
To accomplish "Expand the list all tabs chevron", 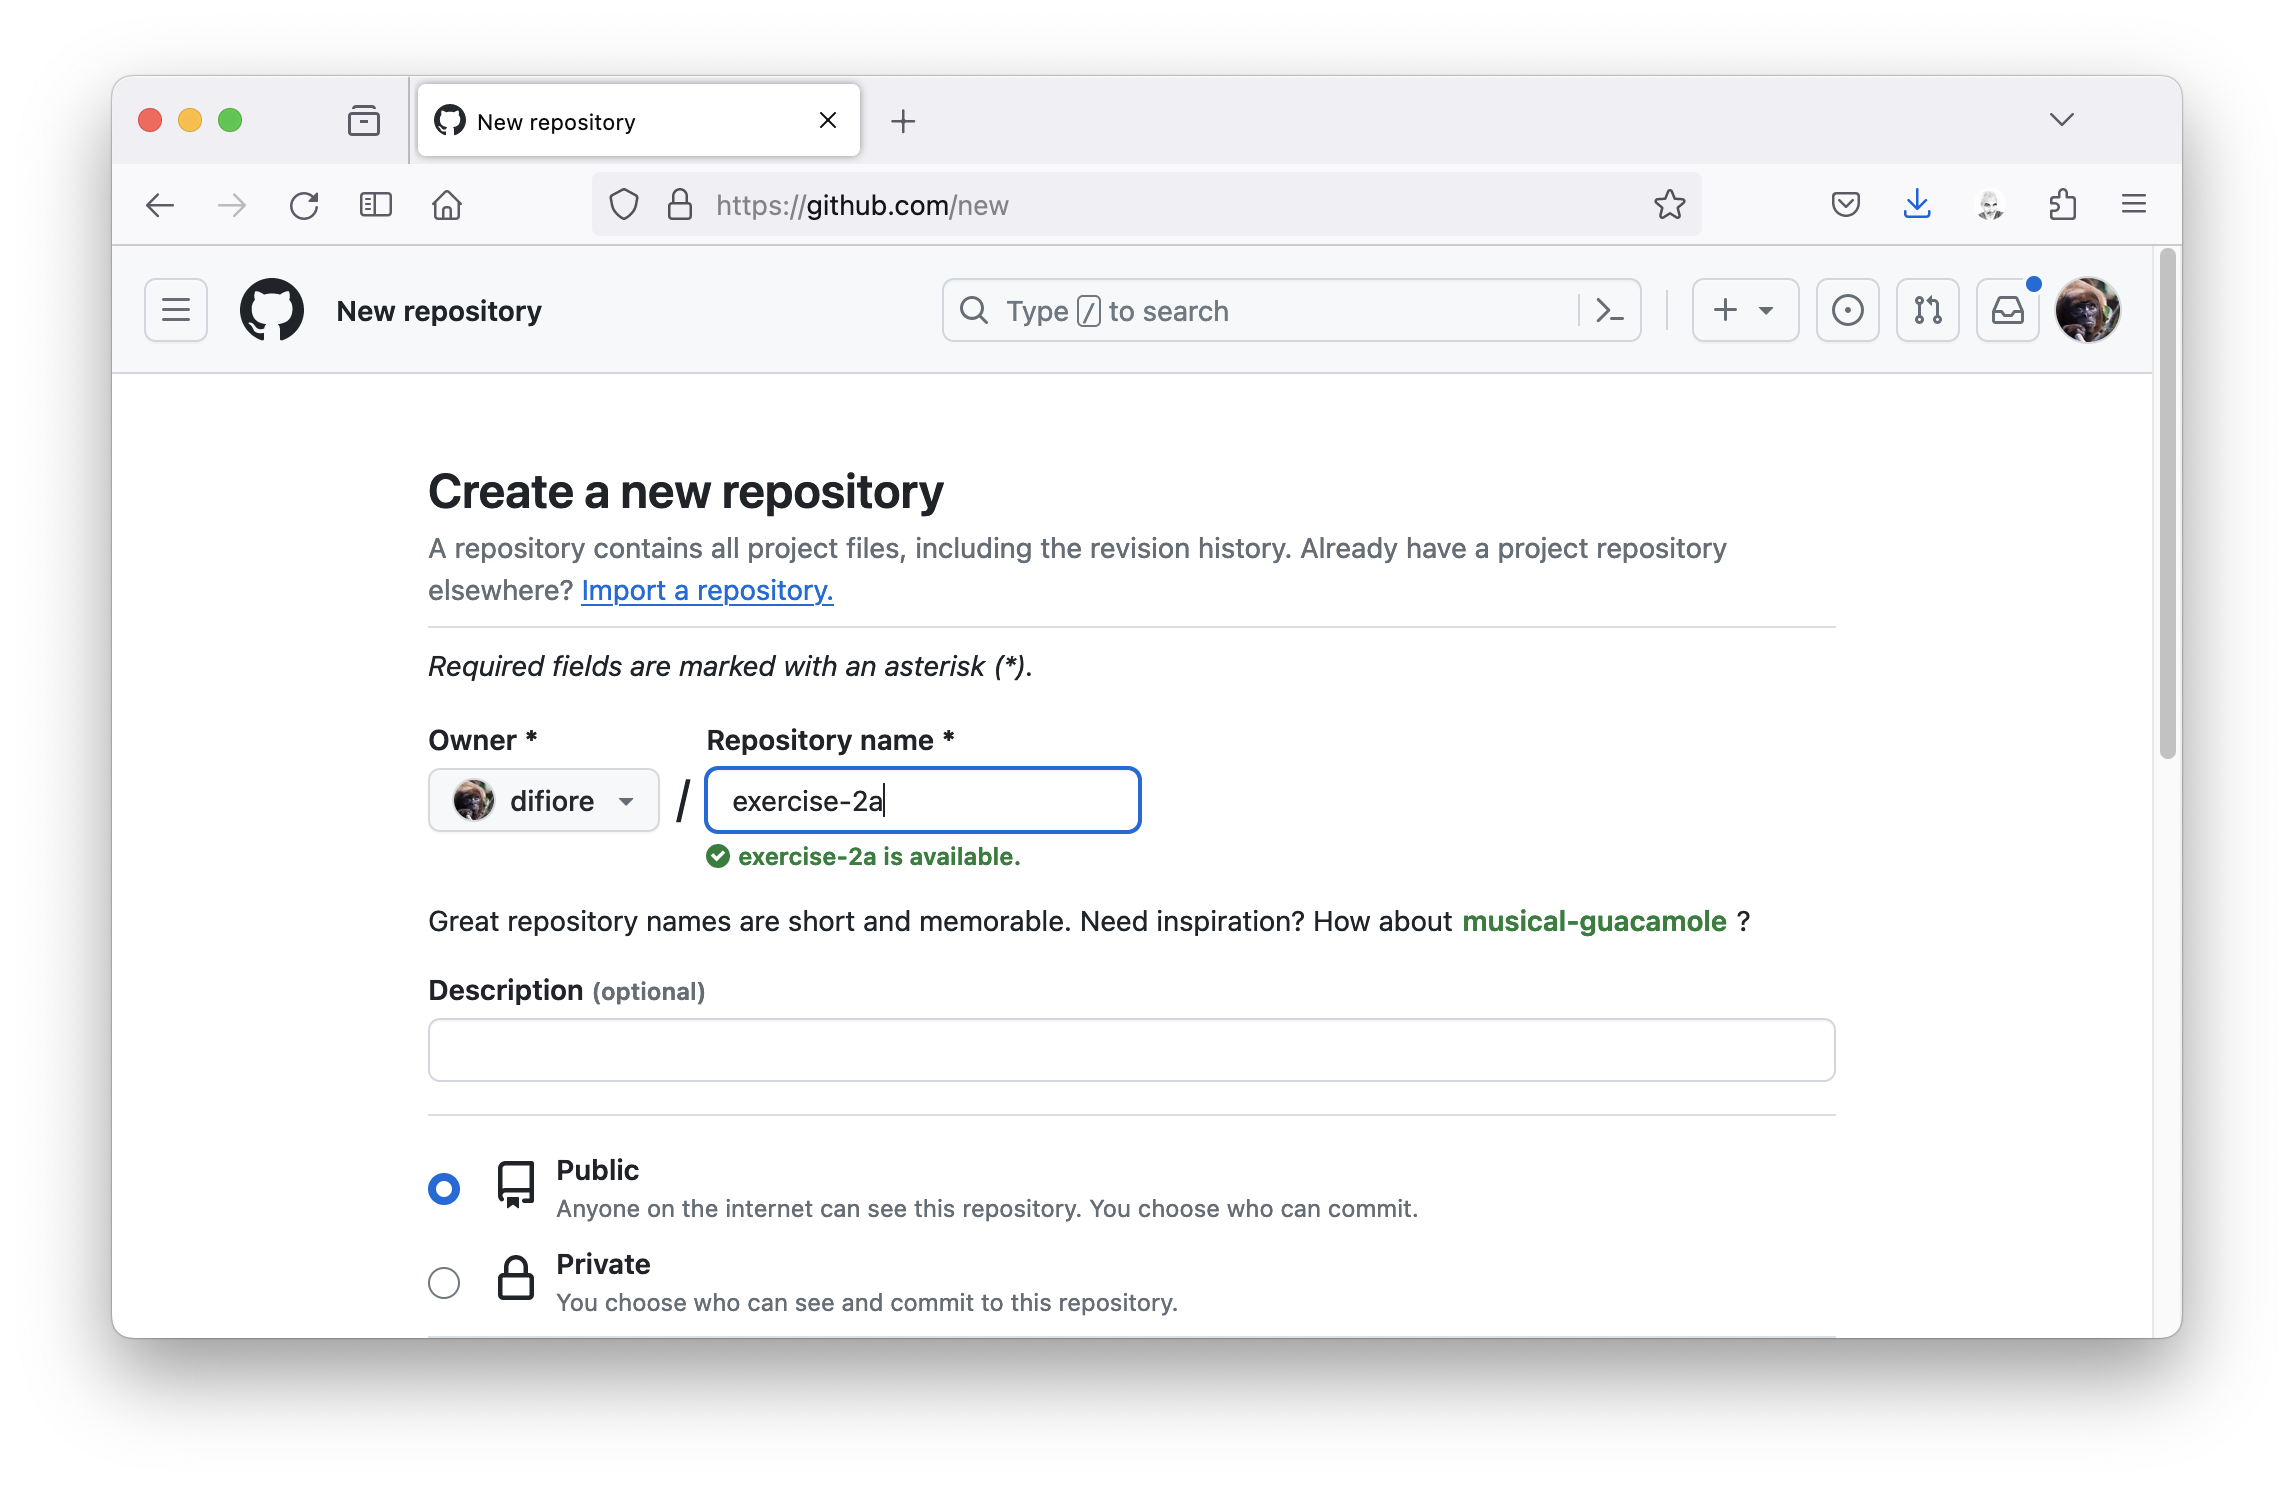I will 2061,120.
